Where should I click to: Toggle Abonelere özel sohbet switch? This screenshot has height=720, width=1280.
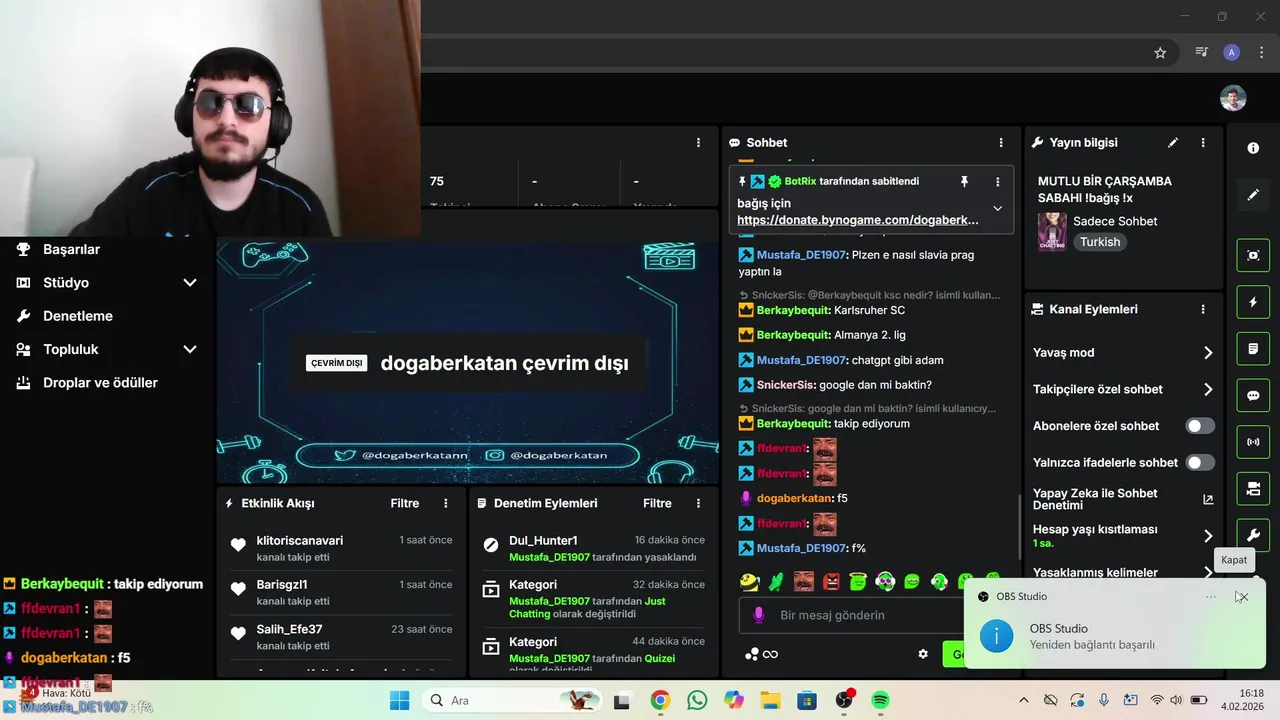[1200, 426]
